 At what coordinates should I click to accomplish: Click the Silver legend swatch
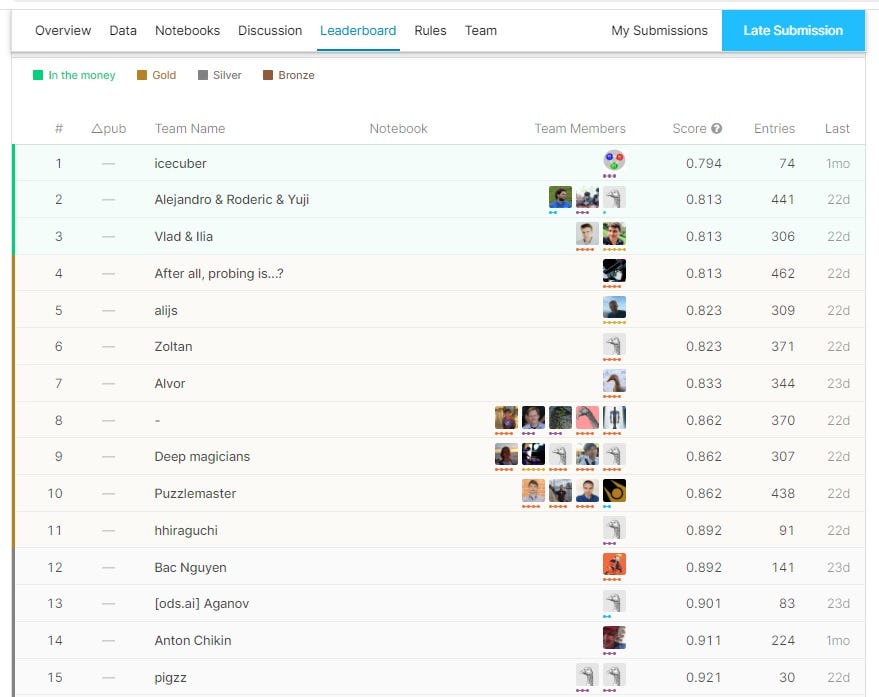click(203, 75)
